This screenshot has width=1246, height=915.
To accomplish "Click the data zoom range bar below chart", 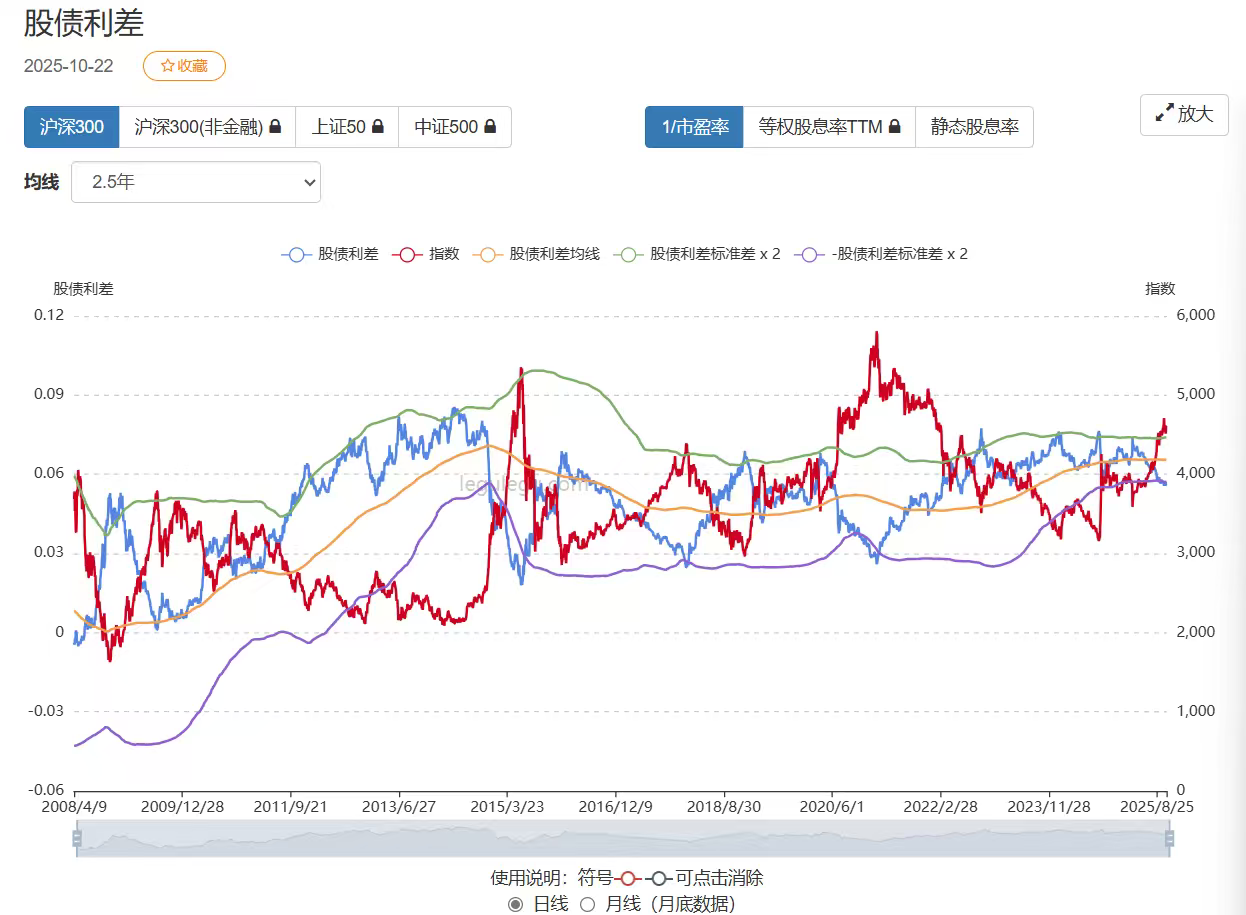I will (x=622, y=839).
